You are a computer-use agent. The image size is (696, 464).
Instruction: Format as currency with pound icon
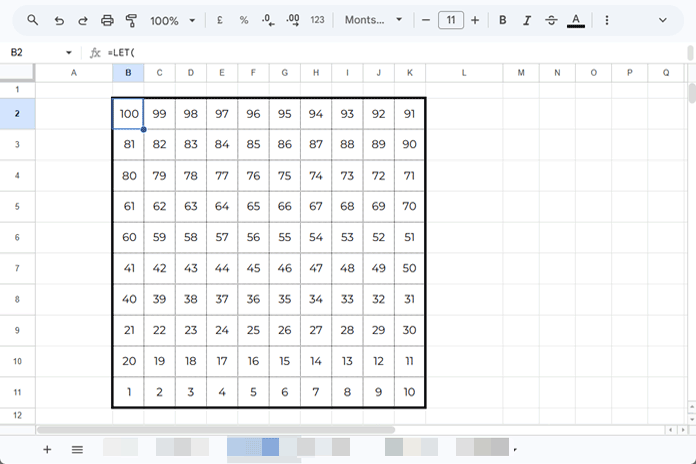(219, 20)
